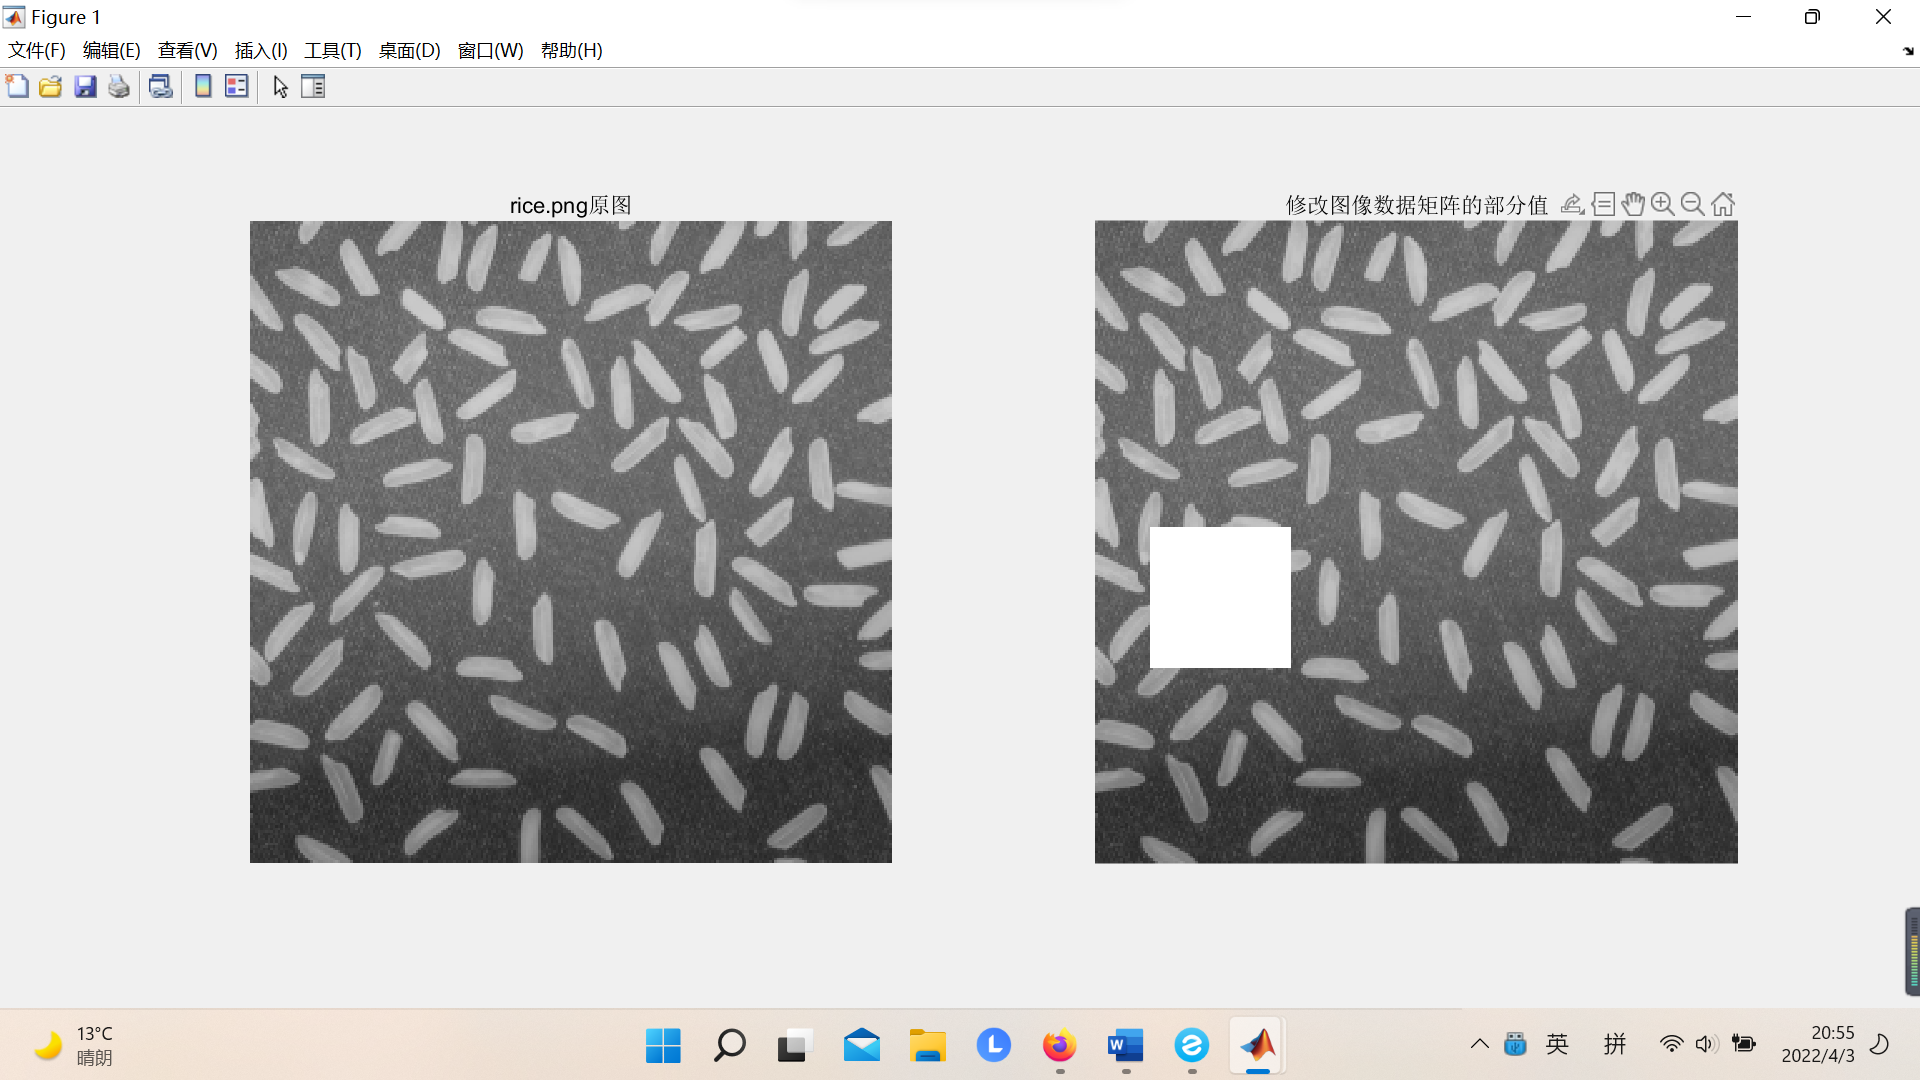Open the 工具(T) menu
The image size is (1920, 1080).
(x=332, y=51)
